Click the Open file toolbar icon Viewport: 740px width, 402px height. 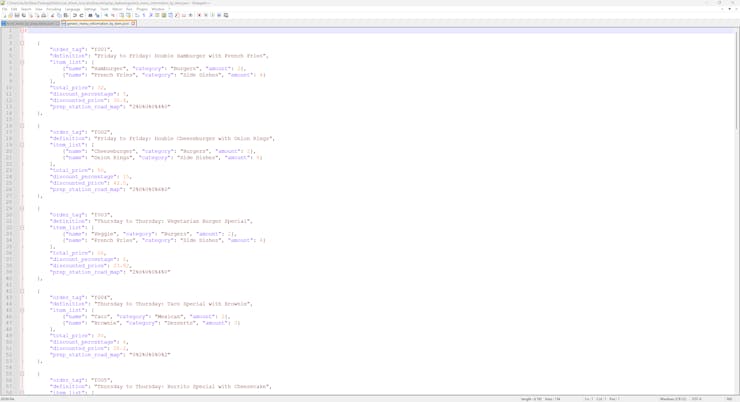point(10,15)
